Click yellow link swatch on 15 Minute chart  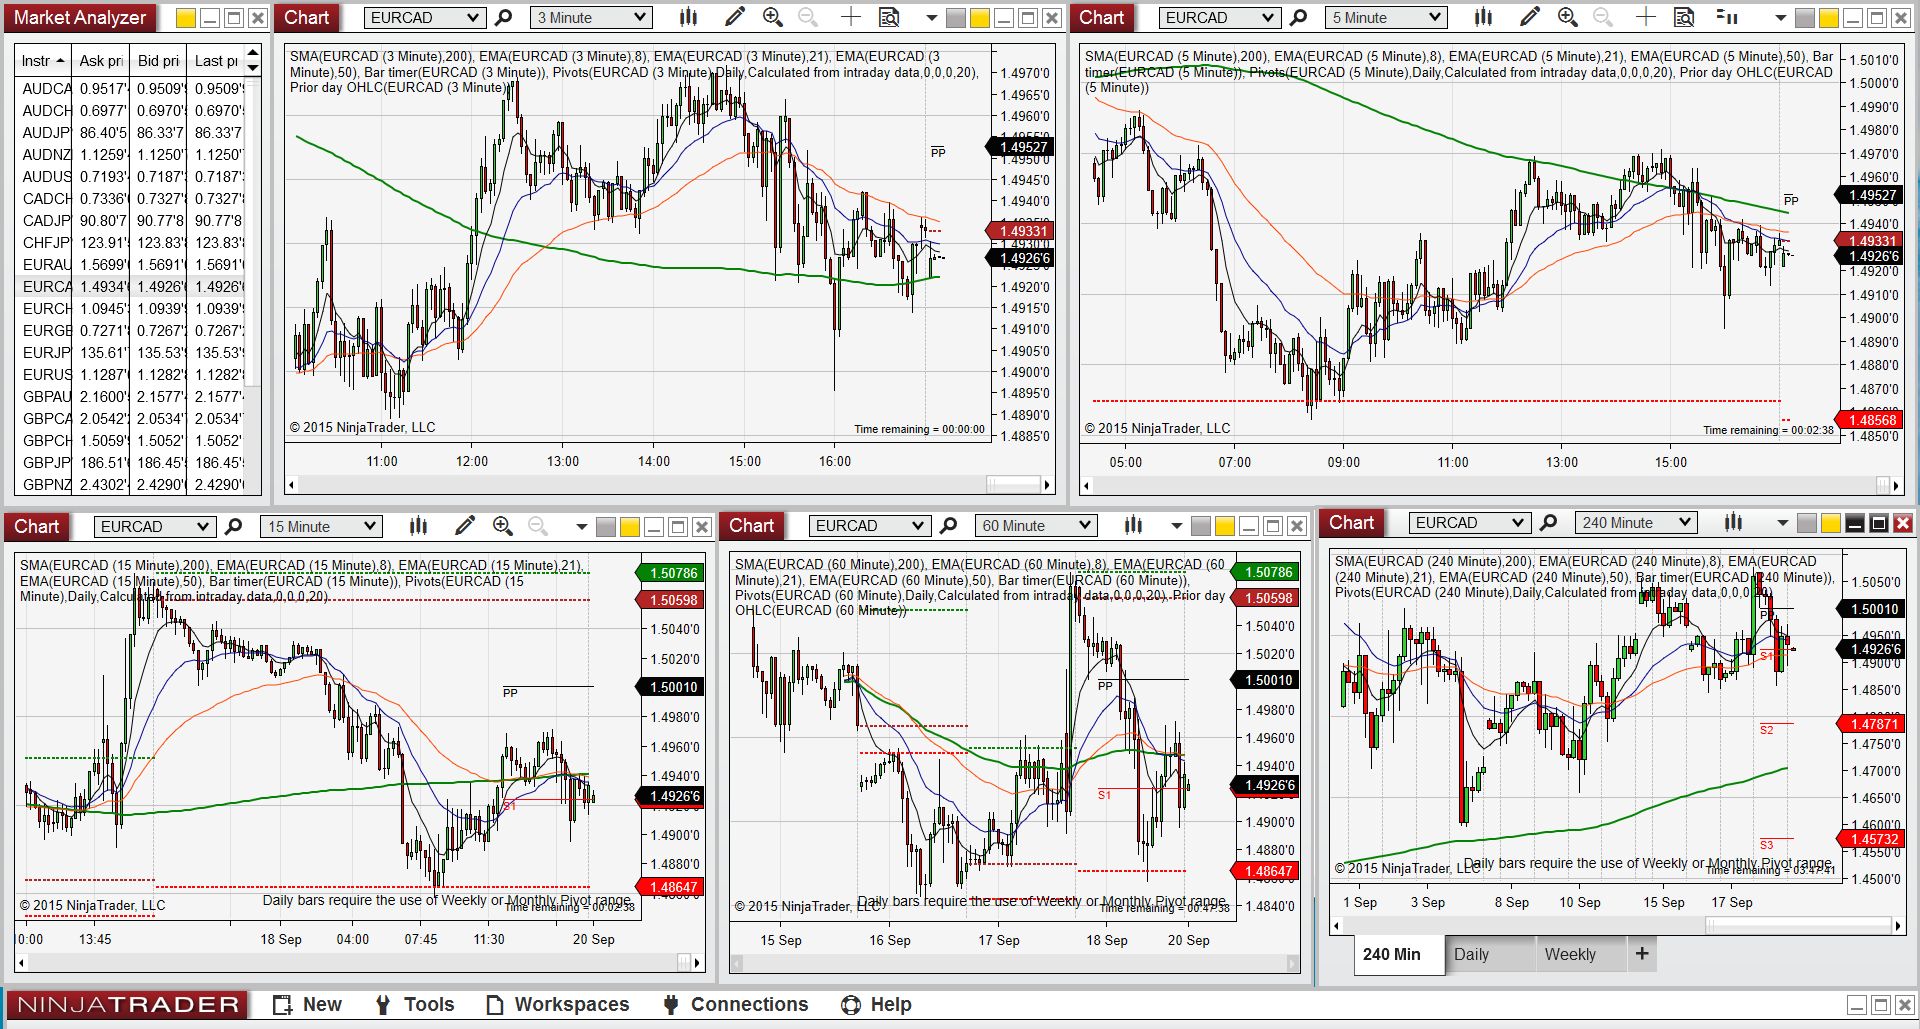pos(630,527)
